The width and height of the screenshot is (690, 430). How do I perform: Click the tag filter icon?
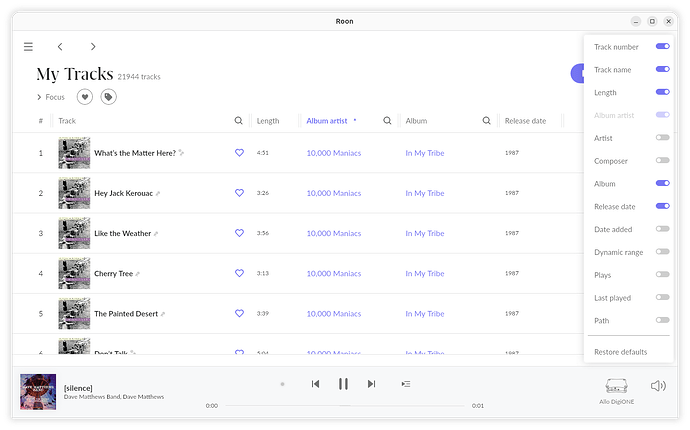[x=108, y=97]
